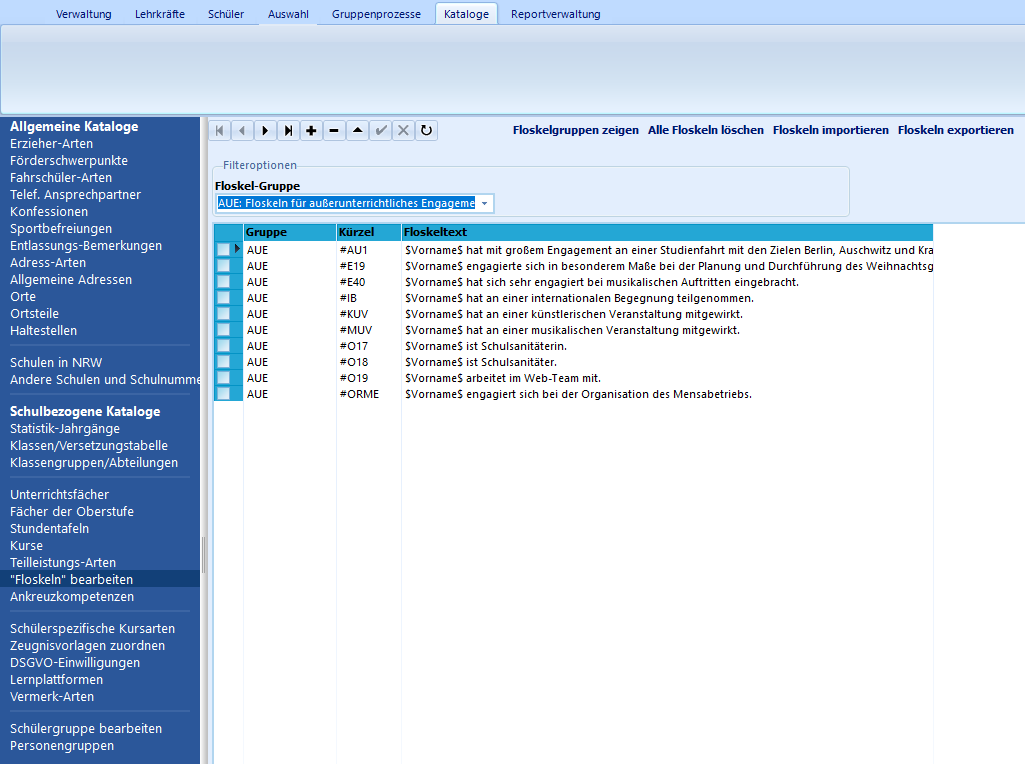This screenshot has height=764, width=1025.
Task: Jump to first record navigator icon
Action: point(220,131)
